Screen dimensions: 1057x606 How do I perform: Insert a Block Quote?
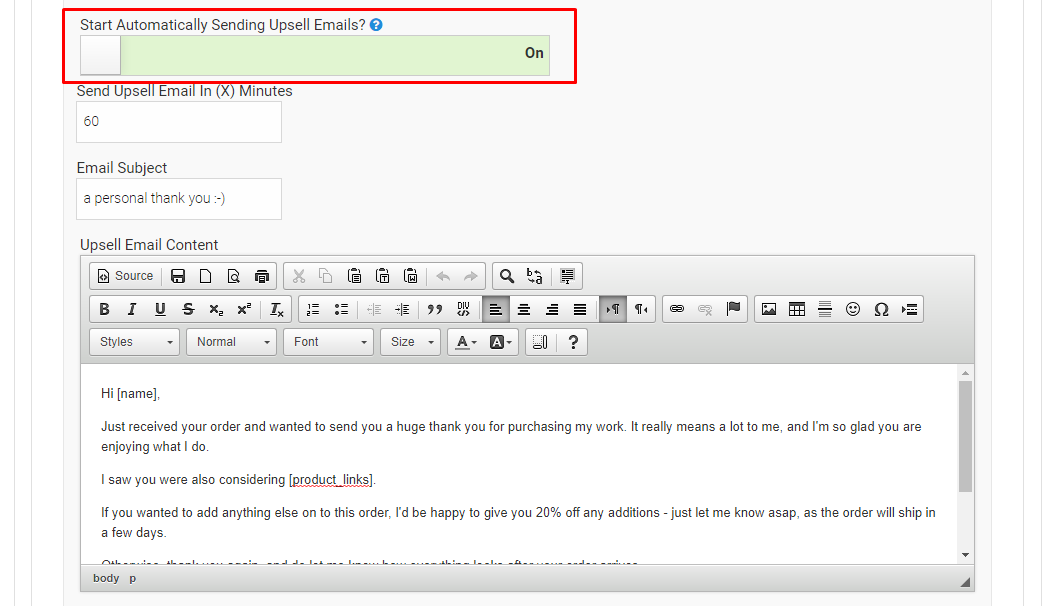[x=435, y=309]
